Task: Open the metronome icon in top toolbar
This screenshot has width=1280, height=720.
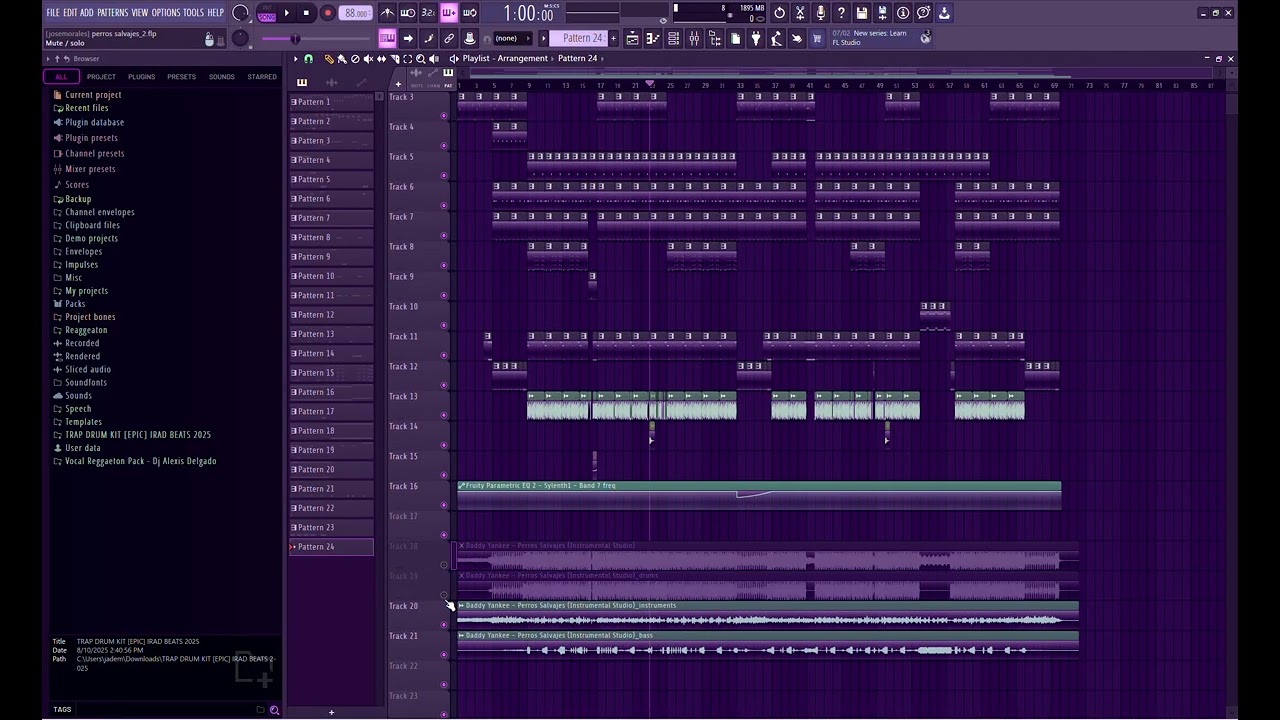Action: (x=387, y=13)
